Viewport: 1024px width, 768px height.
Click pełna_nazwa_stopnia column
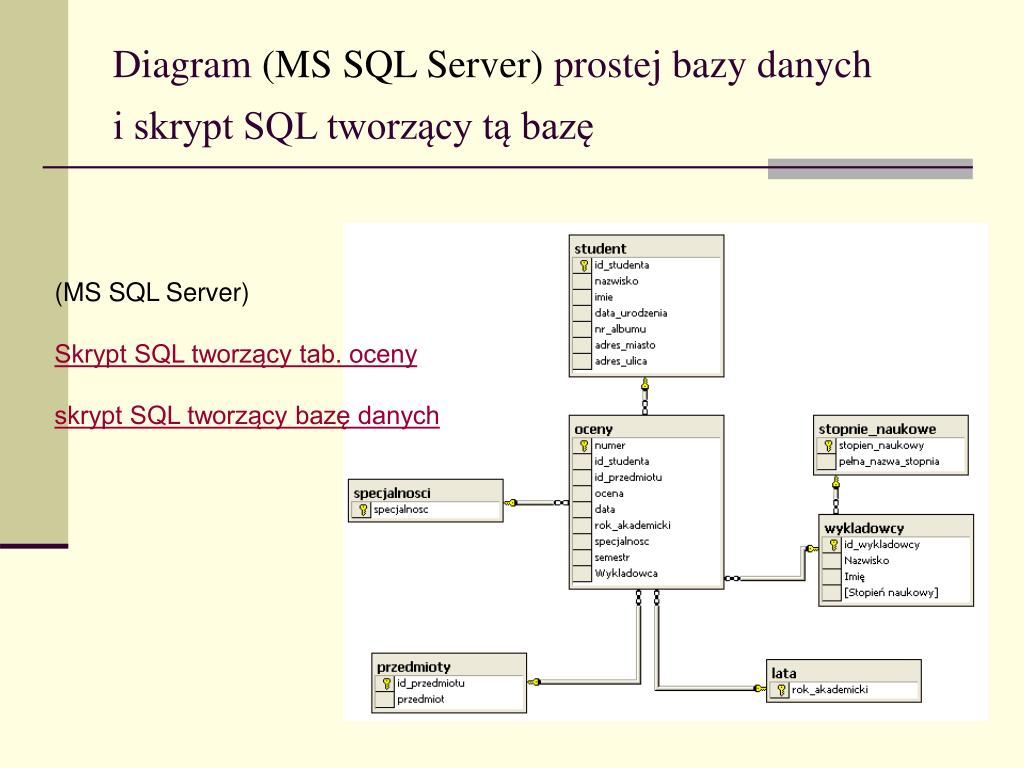point(890,461)
